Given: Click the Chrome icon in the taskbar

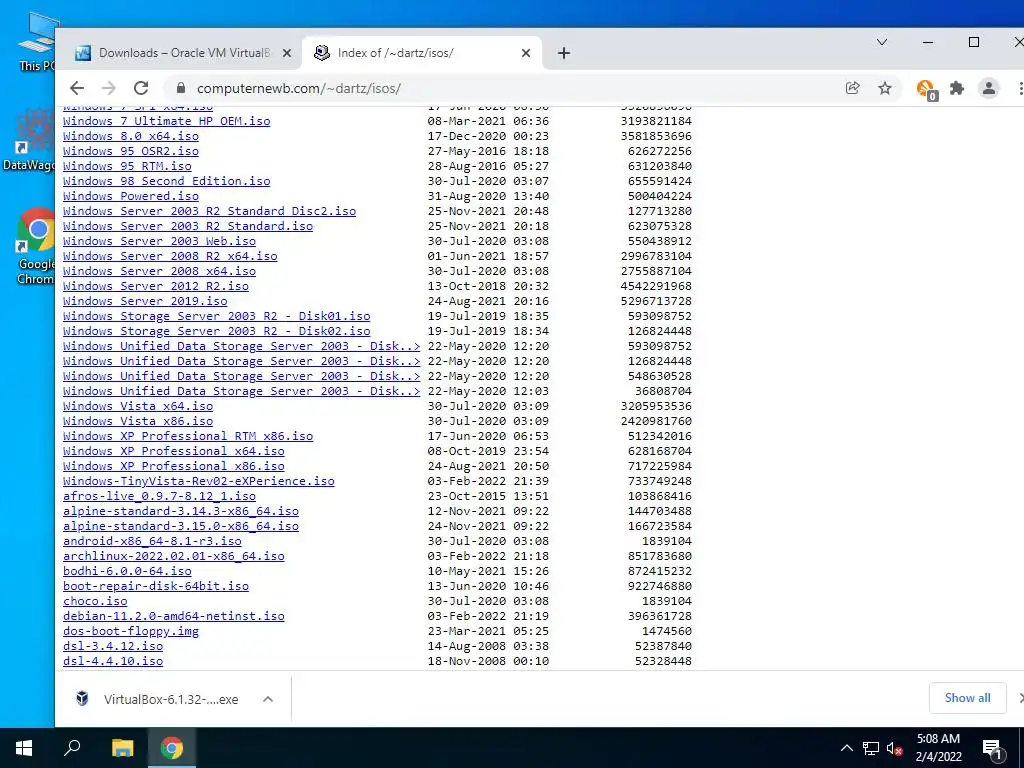Looking at the screenshot, I should [x=172, y=748].
